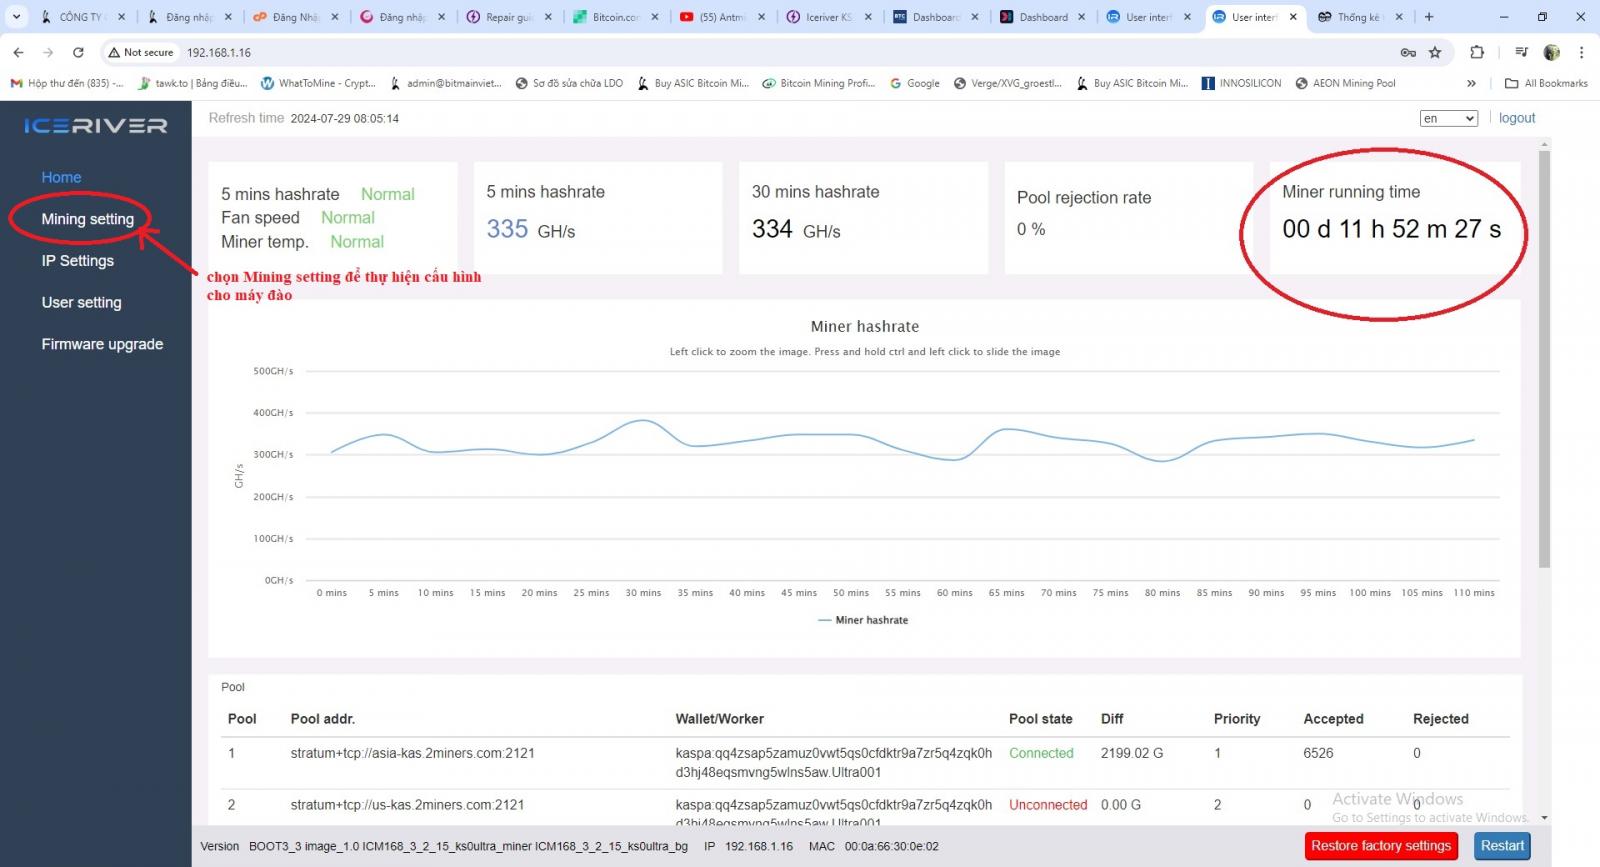This screenshot has width=1600, height=867.
Task: Go back with the browser arrow
Action: click(18, 52)
